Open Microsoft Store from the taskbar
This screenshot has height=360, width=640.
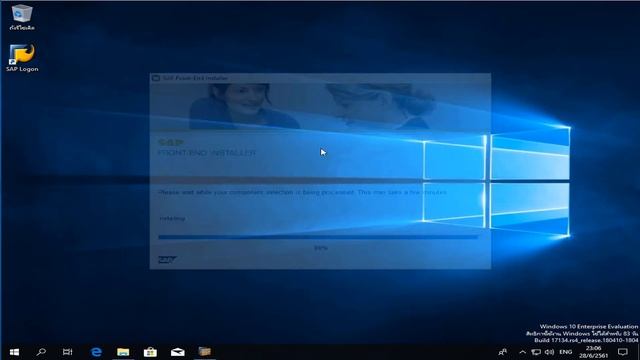(150, 352)
